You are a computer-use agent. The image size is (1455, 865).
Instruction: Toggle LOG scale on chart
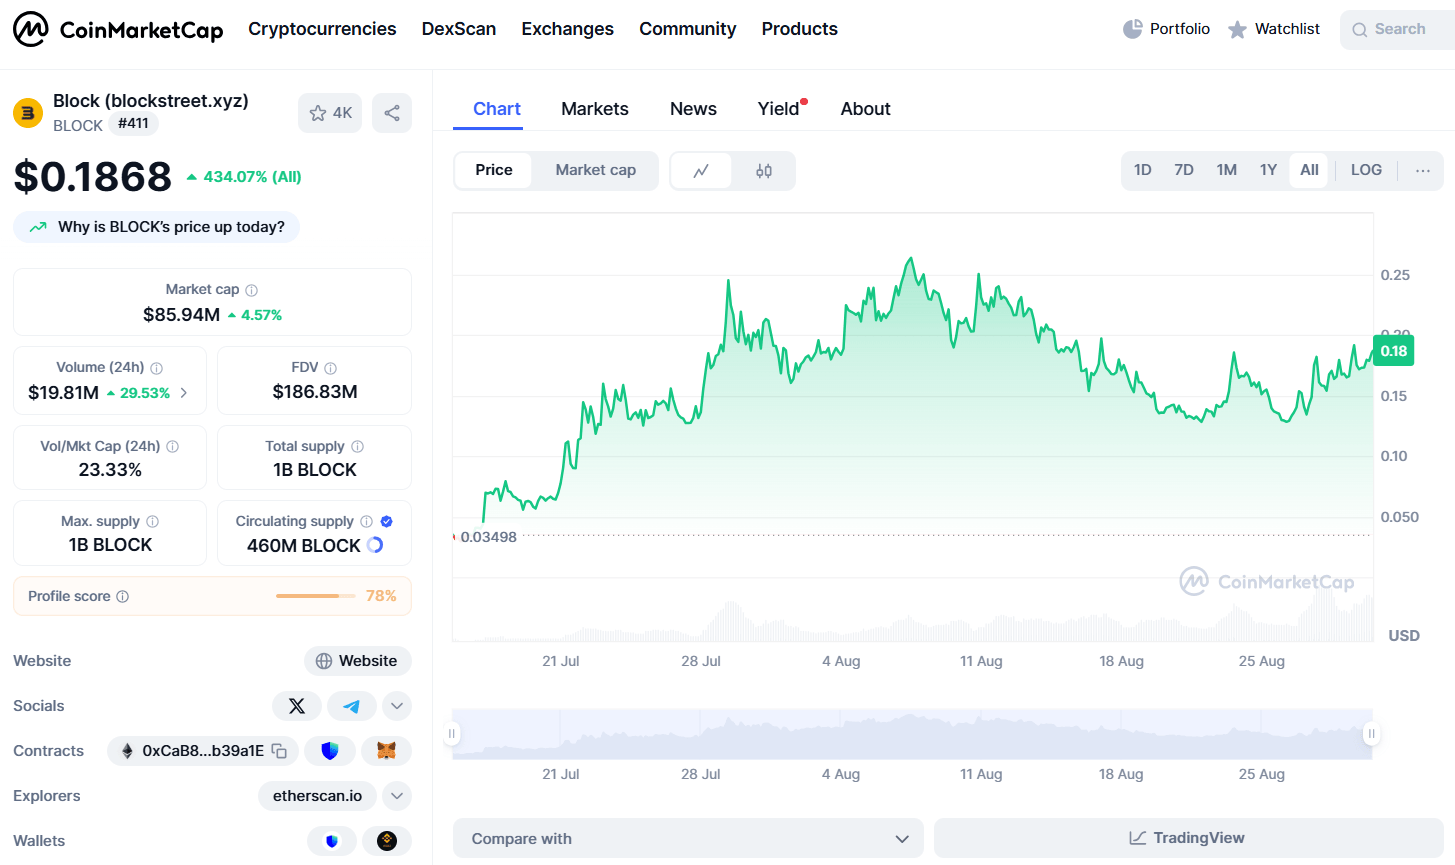pos(1366,171)
